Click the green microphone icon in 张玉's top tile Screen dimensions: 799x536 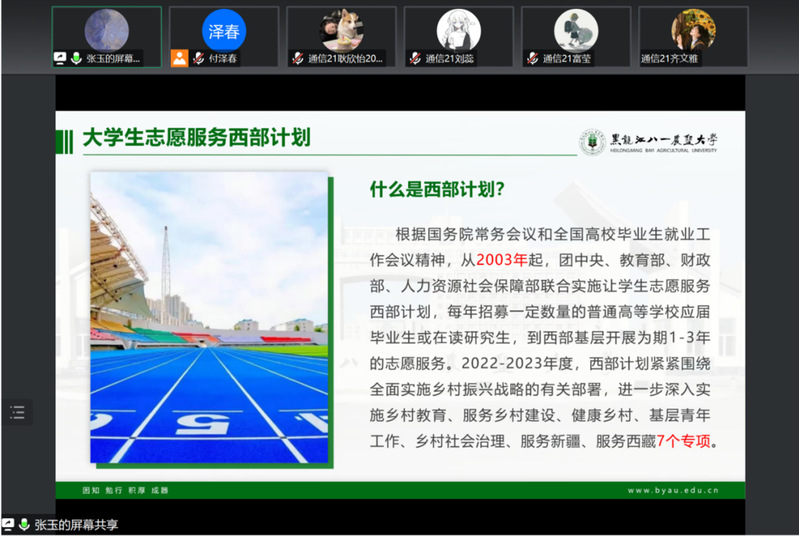76,59
